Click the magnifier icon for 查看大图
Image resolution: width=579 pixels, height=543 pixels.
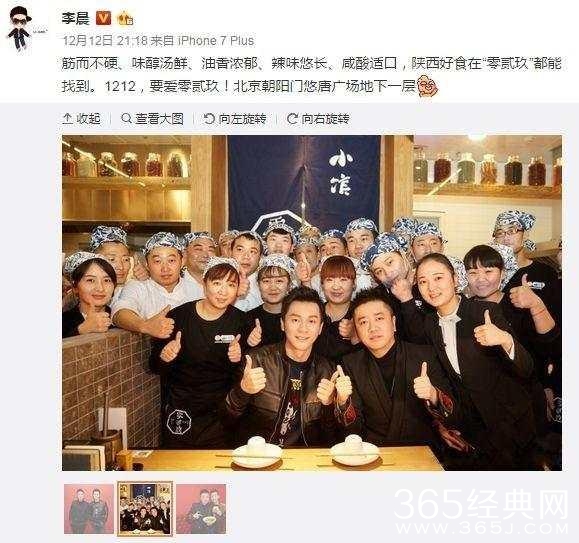pyautogui.click(x=126, y=118)
